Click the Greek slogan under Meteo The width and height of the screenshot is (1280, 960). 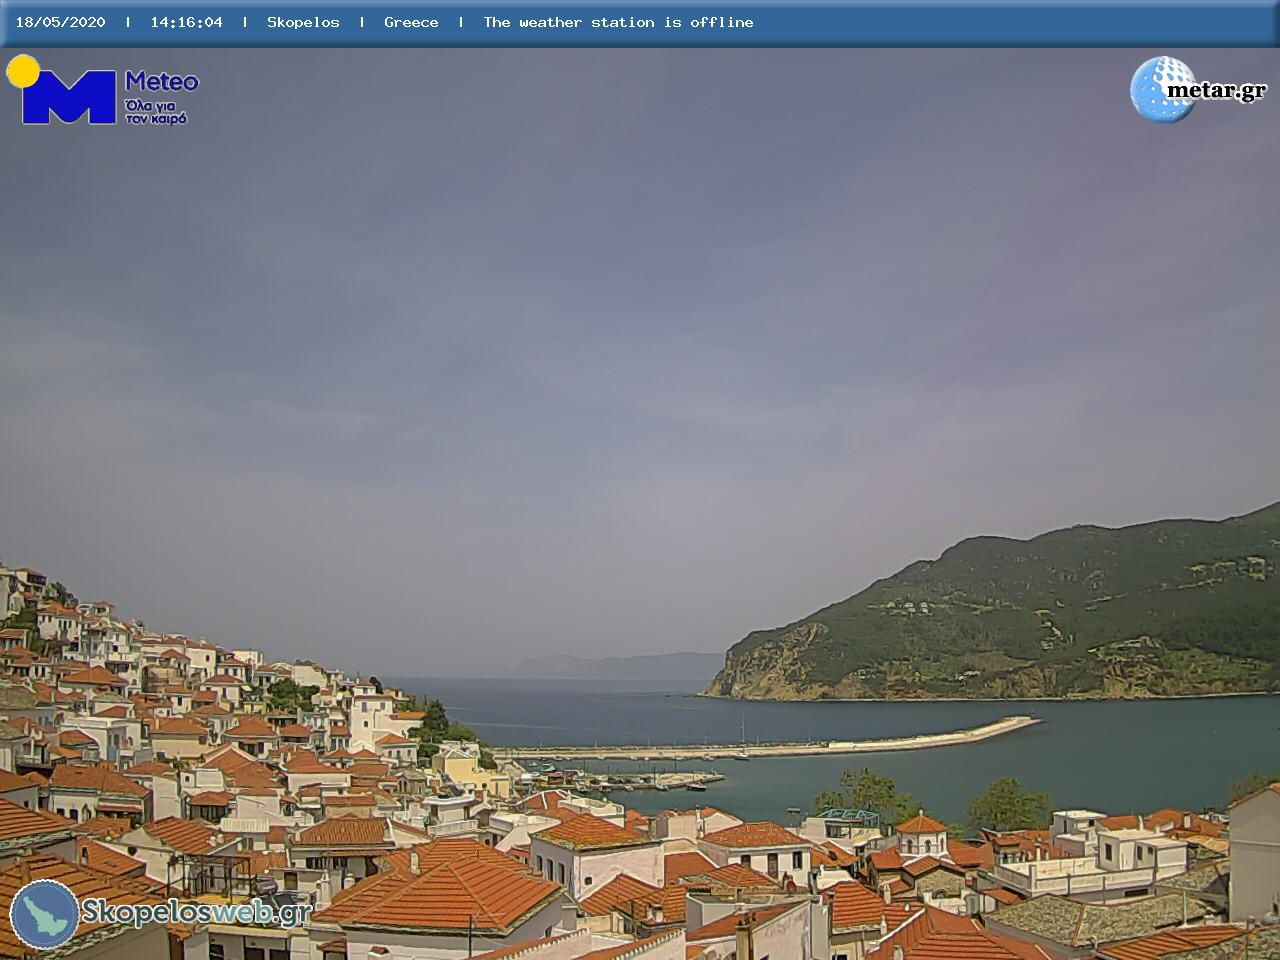[156, 112]
